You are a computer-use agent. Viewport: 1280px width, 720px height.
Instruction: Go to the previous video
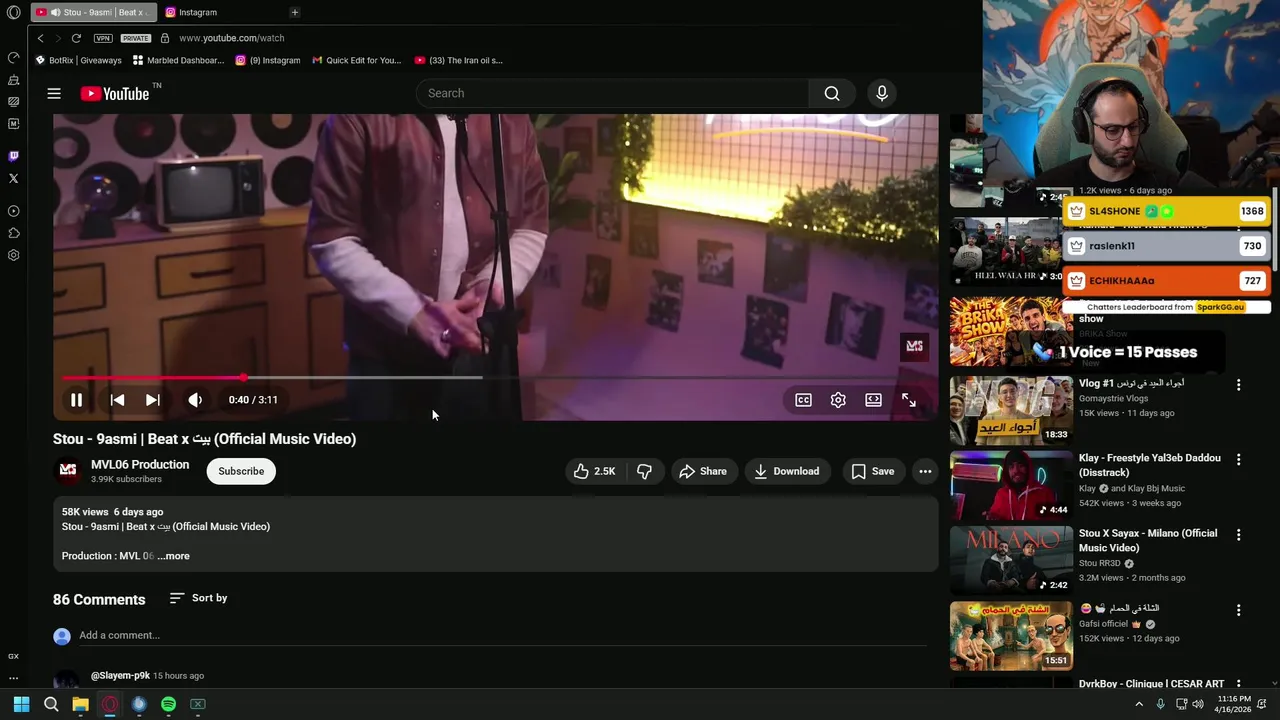click(117, 400)
